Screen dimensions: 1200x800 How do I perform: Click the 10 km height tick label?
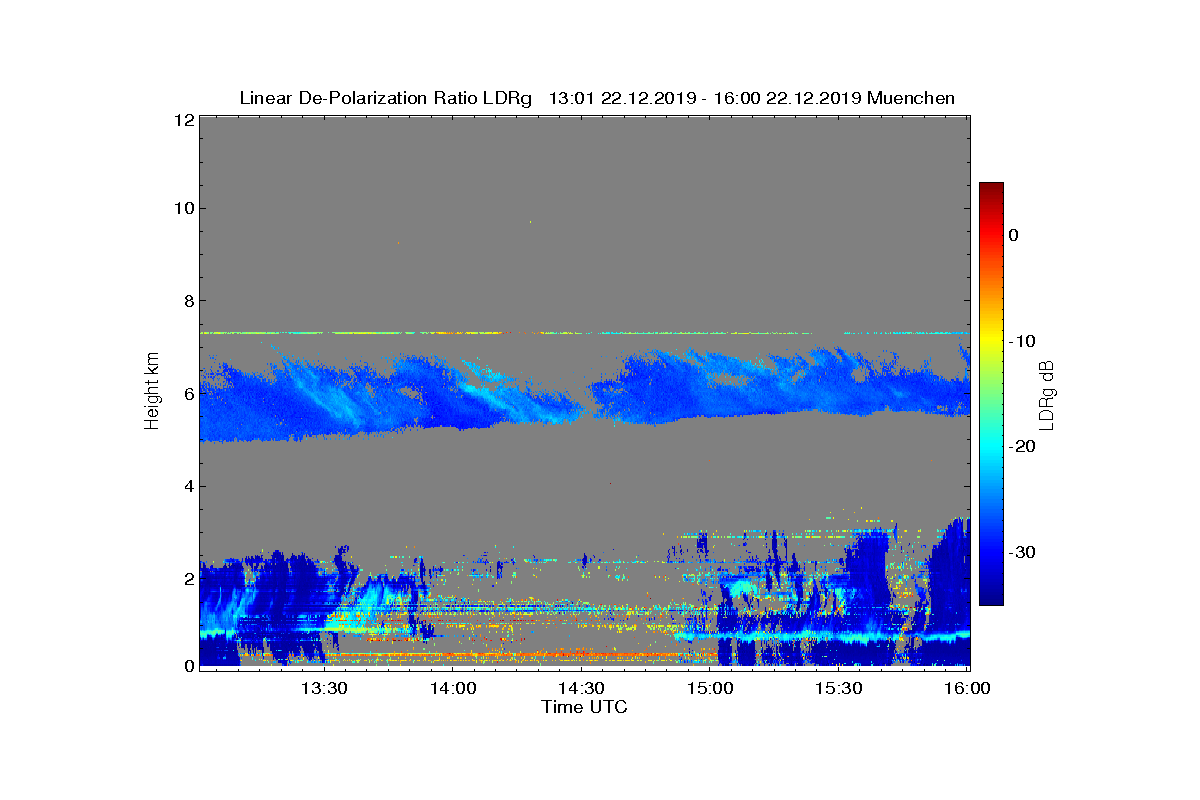[x=183, y=208]
